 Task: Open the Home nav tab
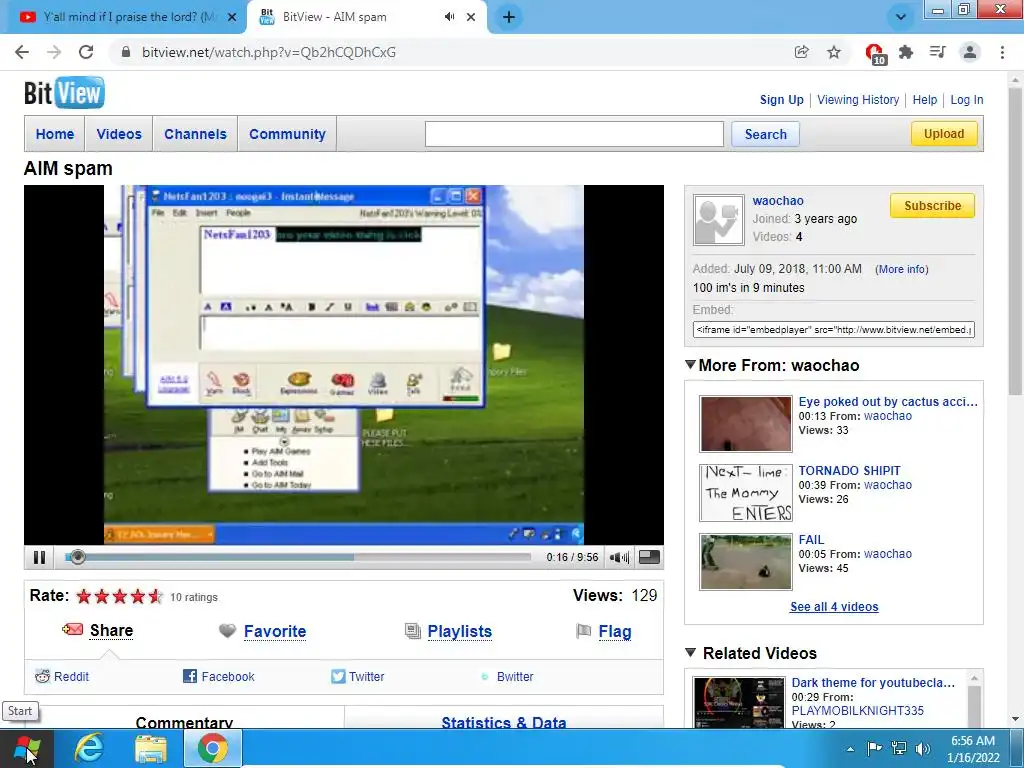tap(55, 134)
